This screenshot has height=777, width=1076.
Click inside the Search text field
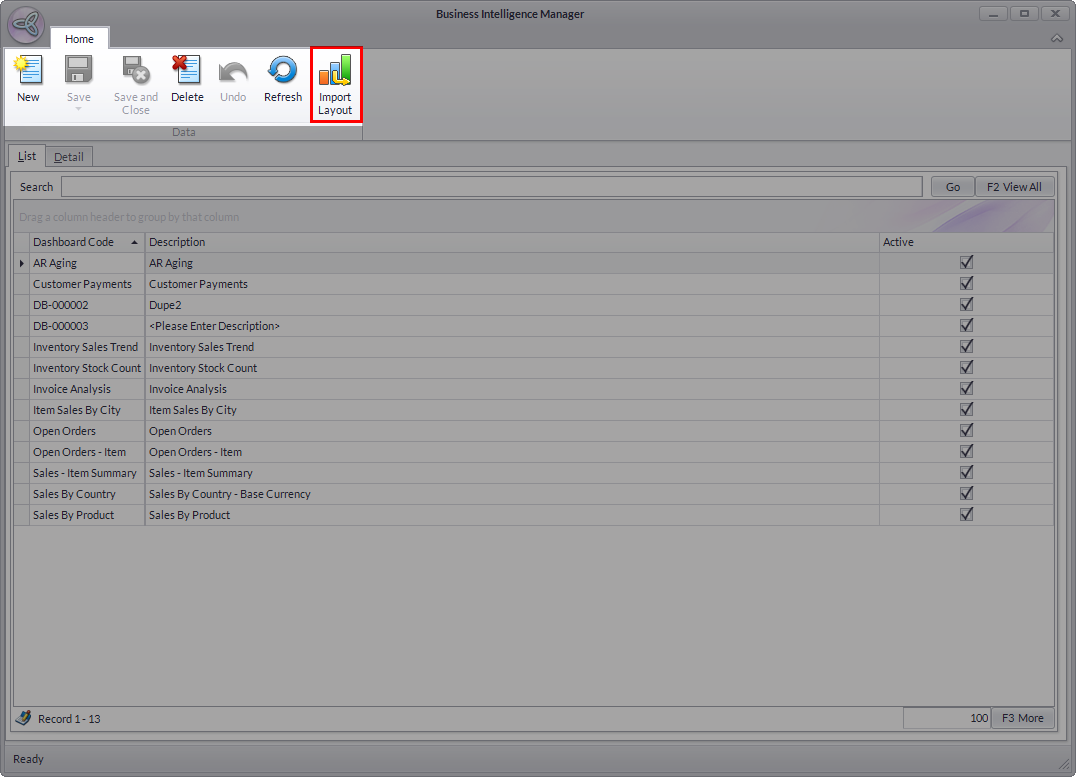[x=490, y=187]
